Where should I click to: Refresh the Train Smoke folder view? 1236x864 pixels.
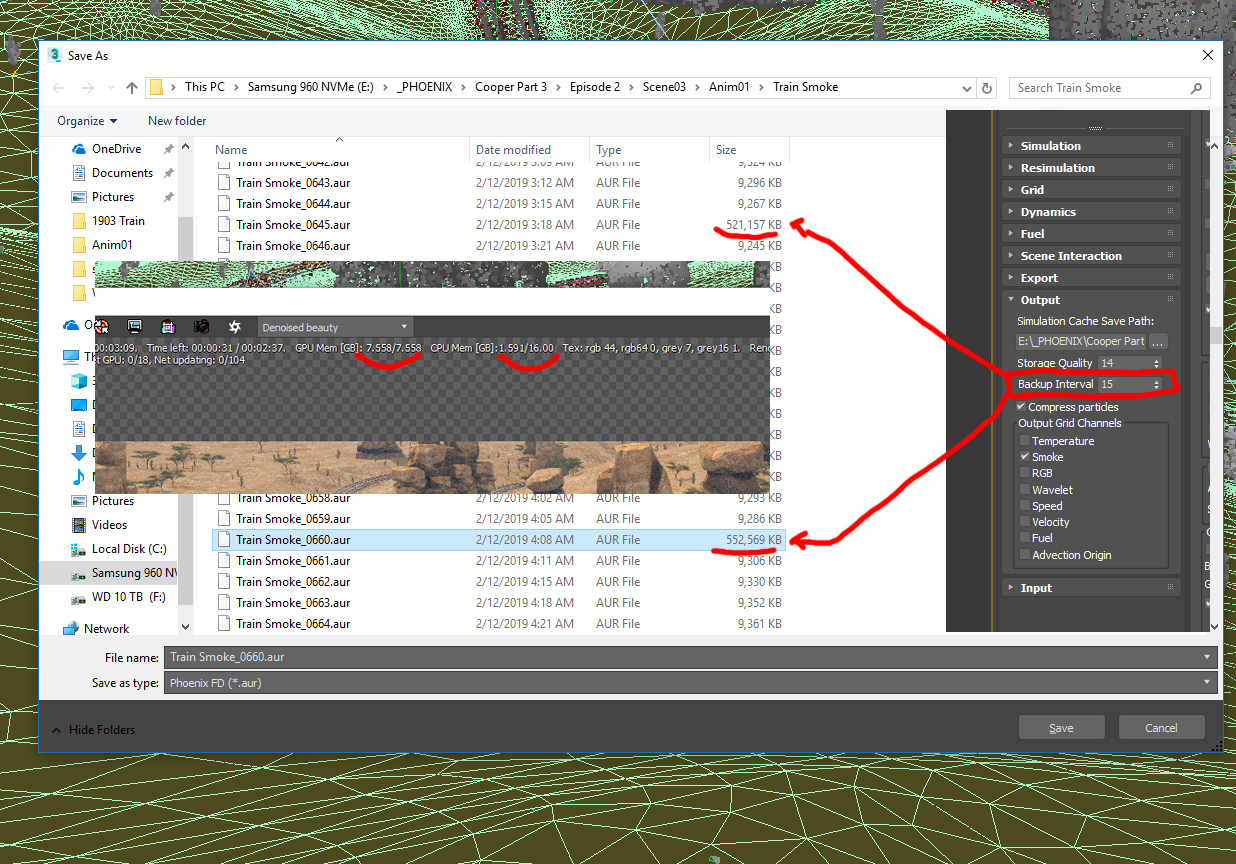point(988,88)
